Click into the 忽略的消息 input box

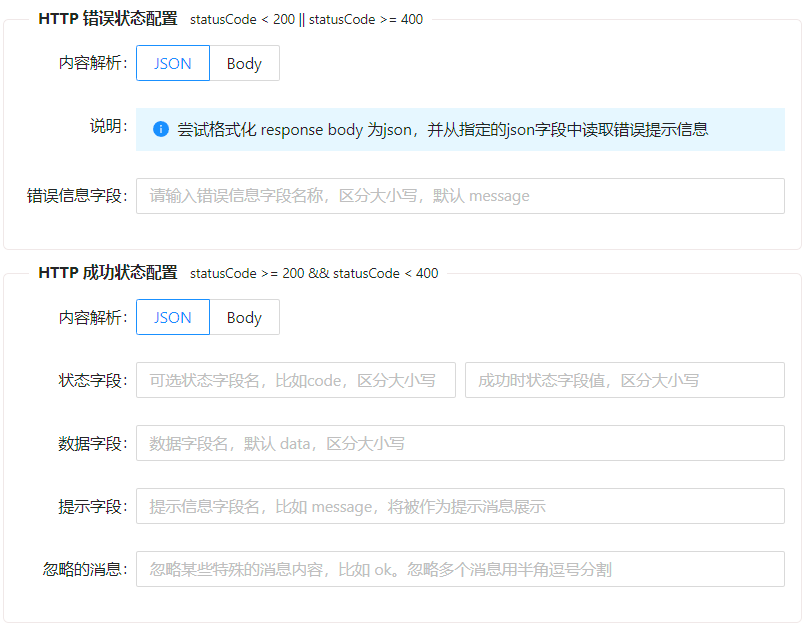[460, 569]
